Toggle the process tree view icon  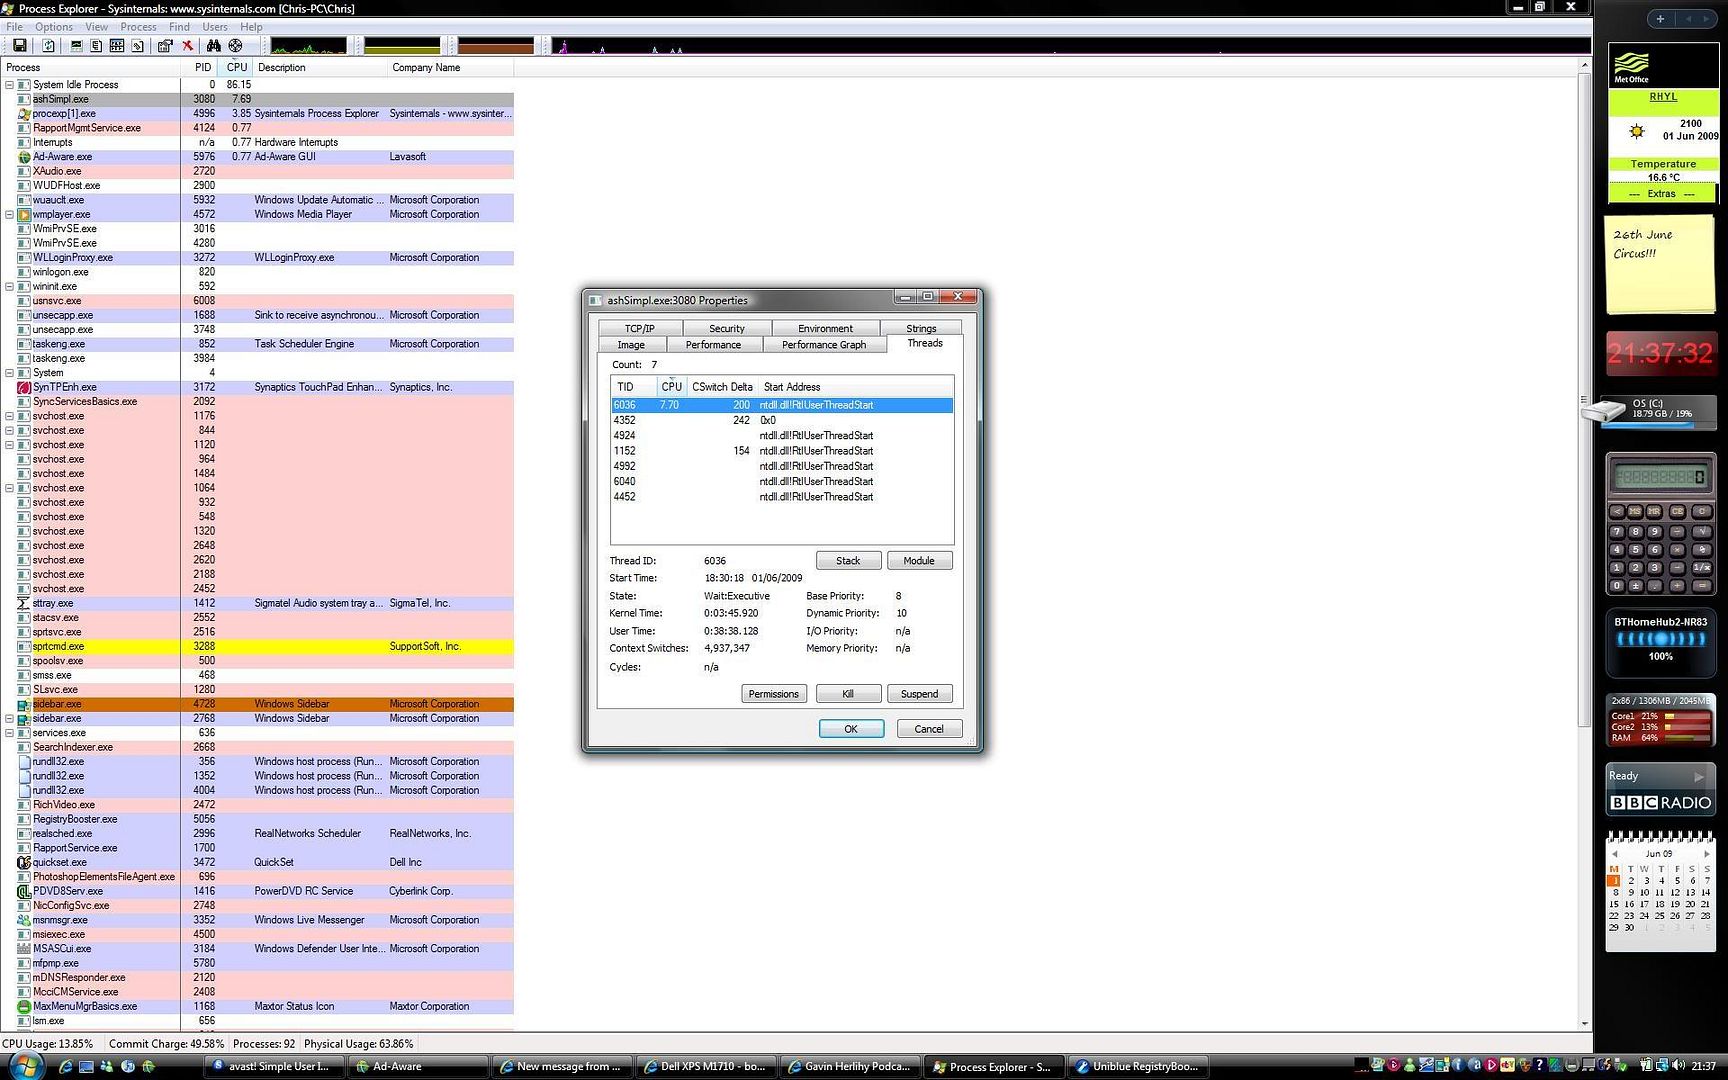[x=96, y=46]
